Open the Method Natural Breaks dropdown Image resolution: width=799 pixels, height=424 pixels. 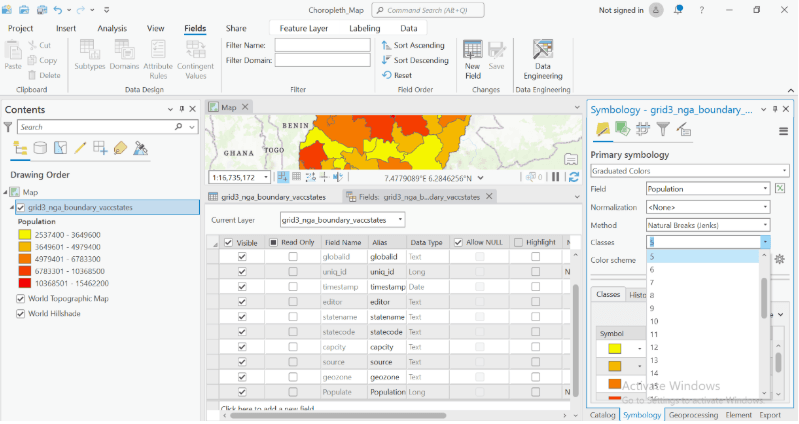708,225
